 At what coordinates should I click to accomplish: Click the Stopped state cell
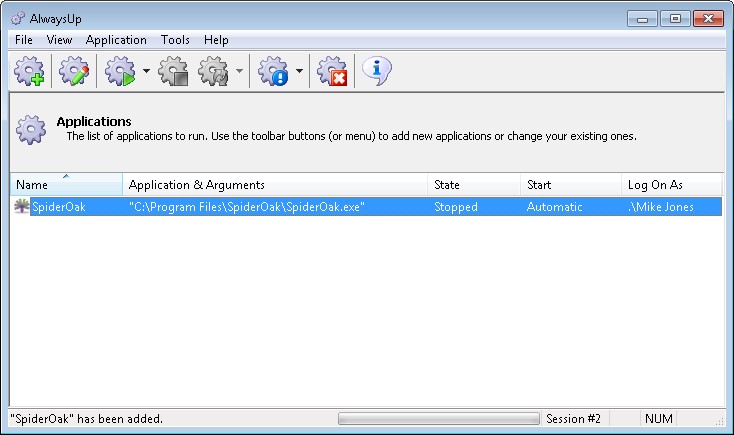coord(455,207)
